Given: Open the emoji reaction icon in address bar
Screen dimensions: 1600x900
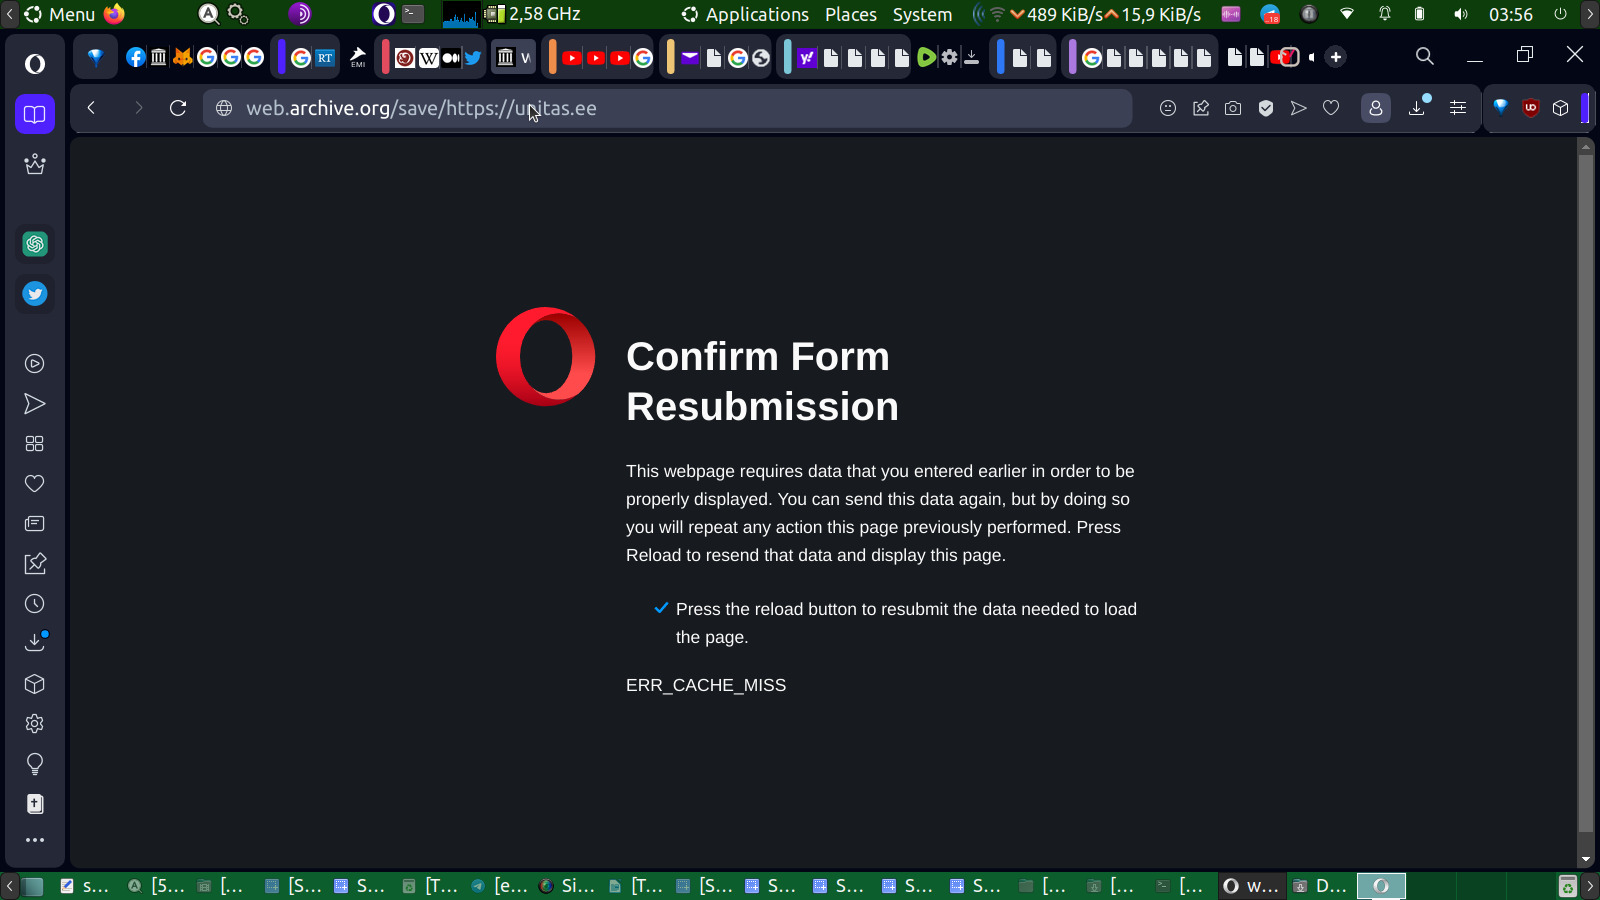Looking at the screenshot, I should [1168, 108].
